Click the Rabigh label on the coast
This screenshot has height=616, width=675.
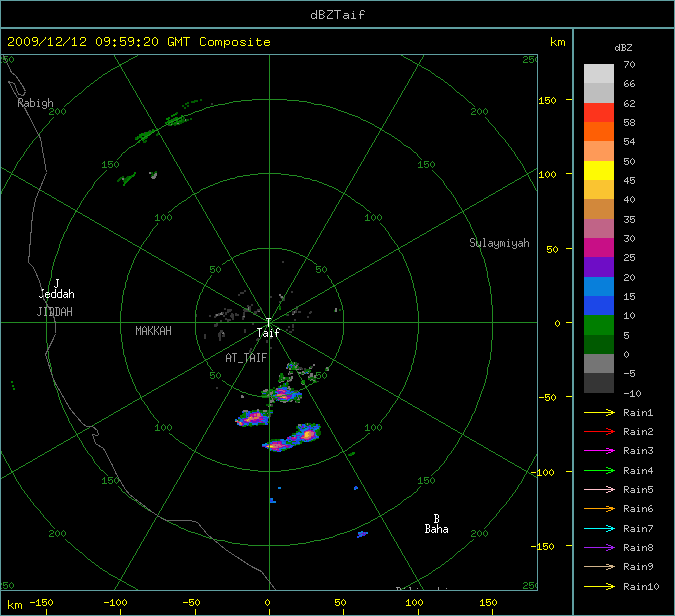(35, 103)
